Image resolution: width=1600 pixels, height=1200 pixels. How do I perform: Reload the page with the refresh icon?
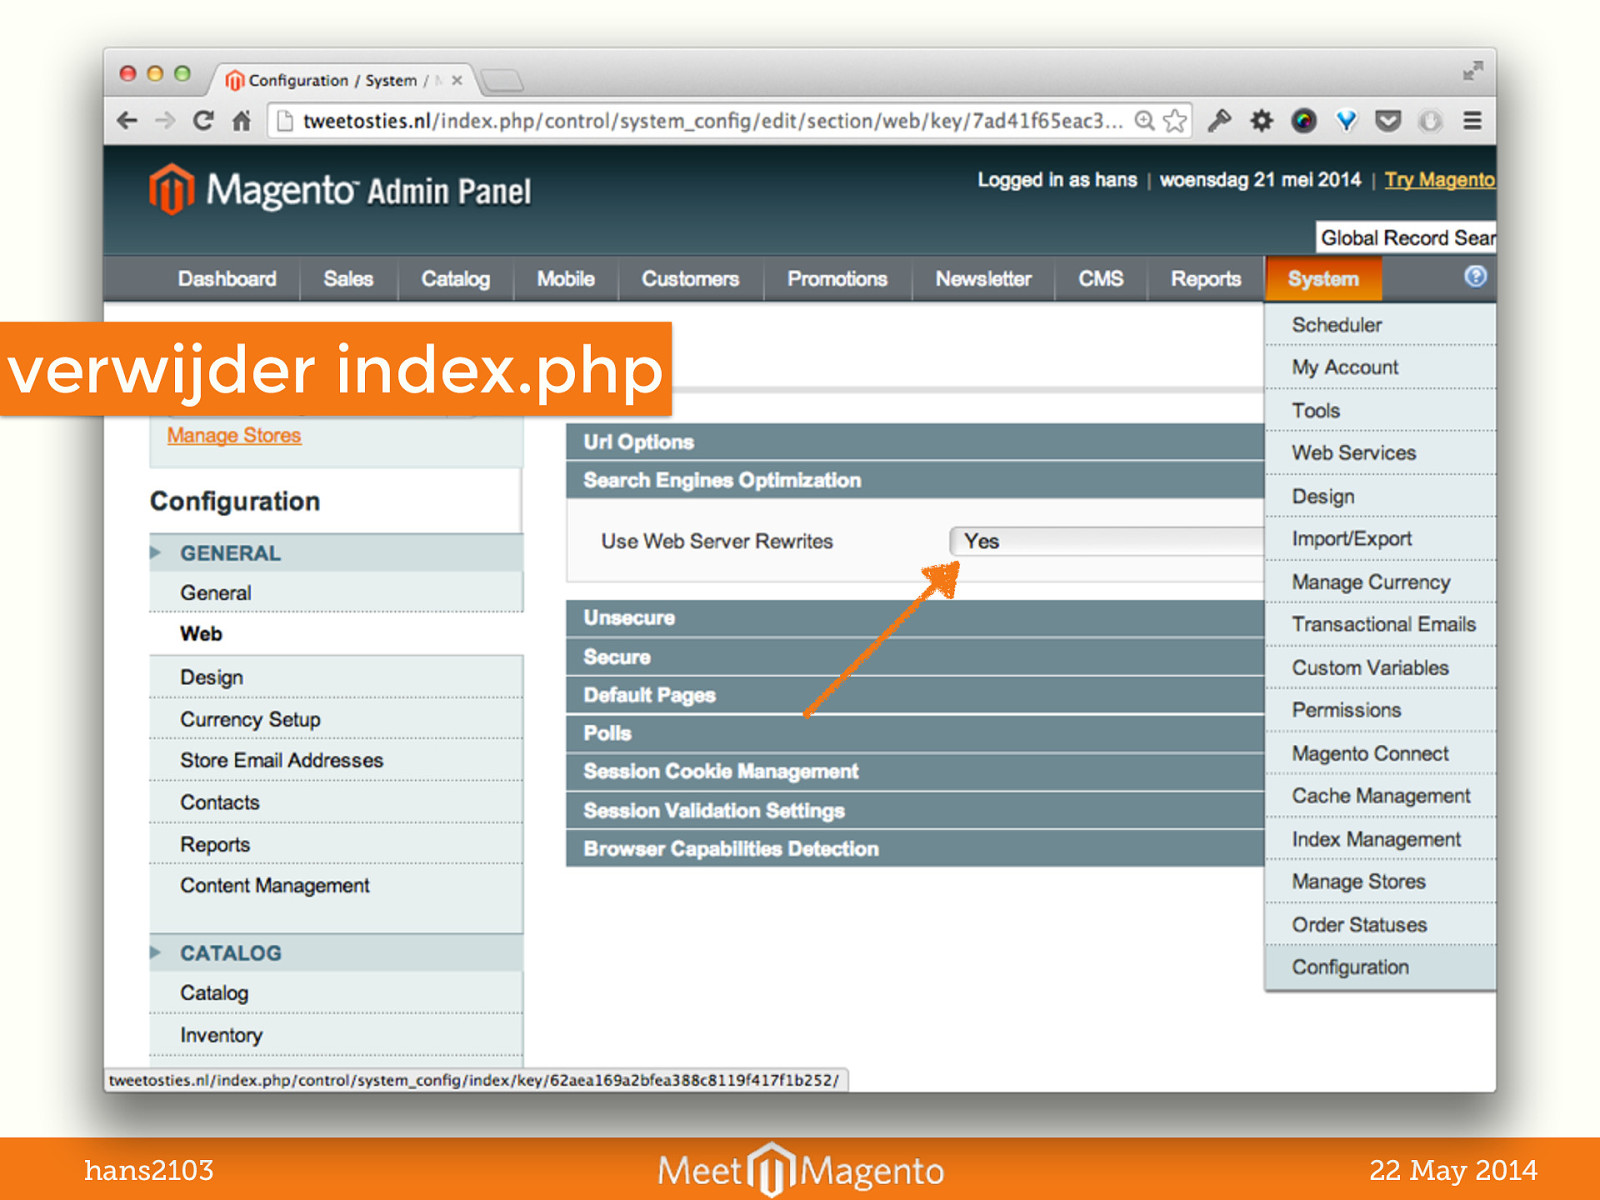[x=203, y=121]
